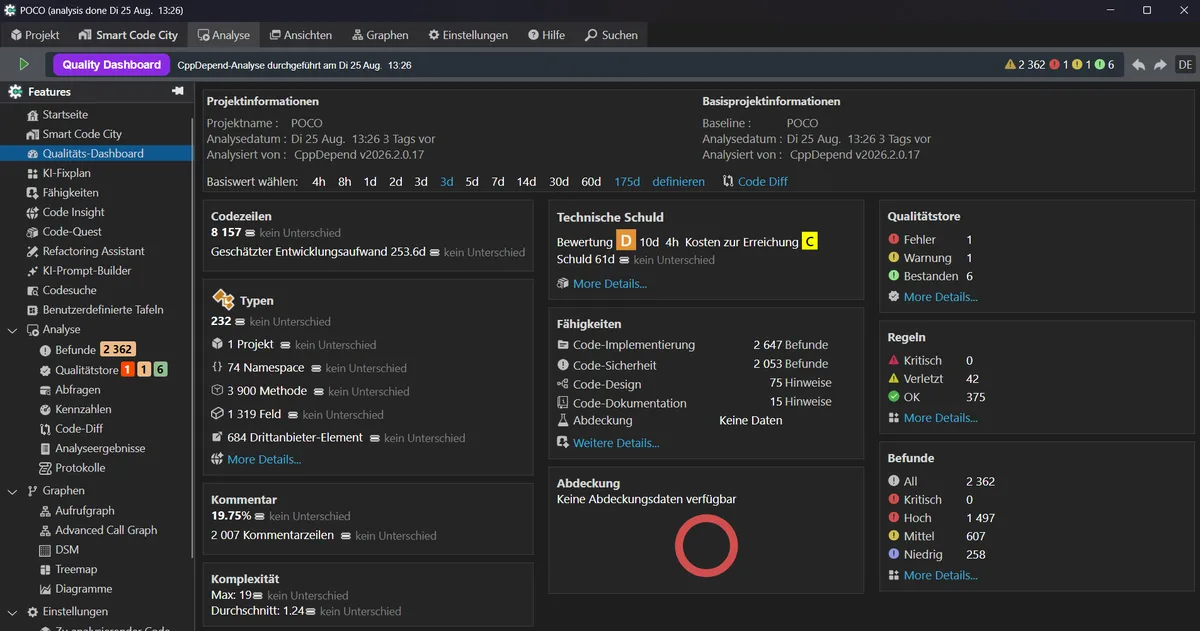Open the Hilfe menu tab
This screenshot has height=631, width=1200.
(546, 35)
